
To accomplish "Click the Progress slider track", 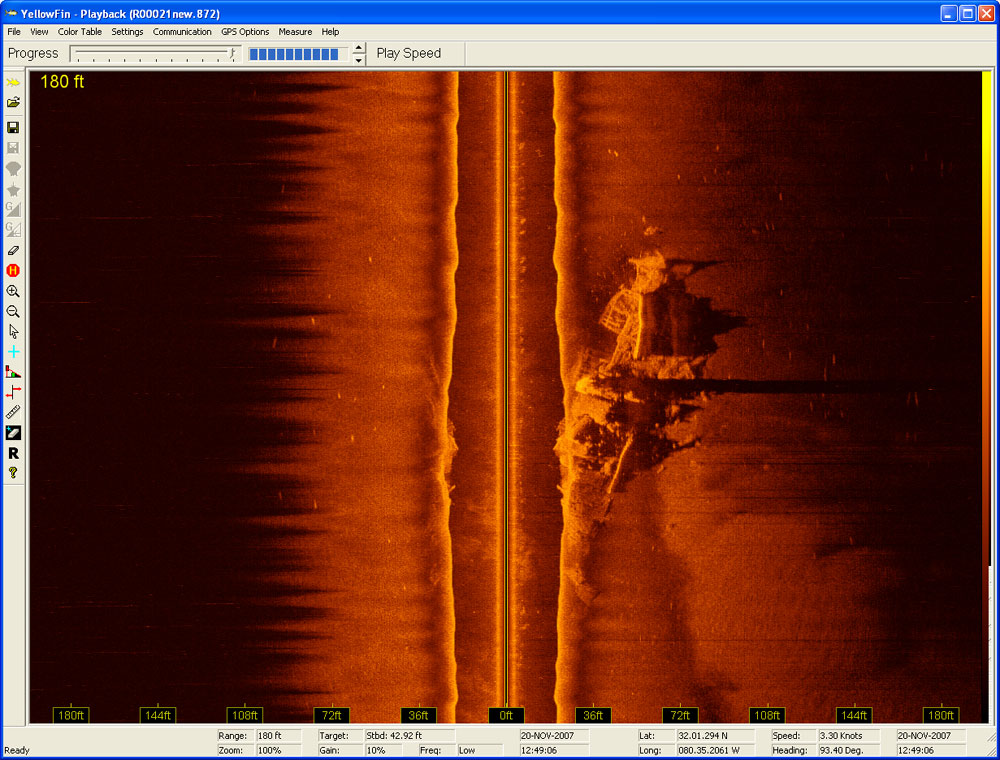I will 155,53.
